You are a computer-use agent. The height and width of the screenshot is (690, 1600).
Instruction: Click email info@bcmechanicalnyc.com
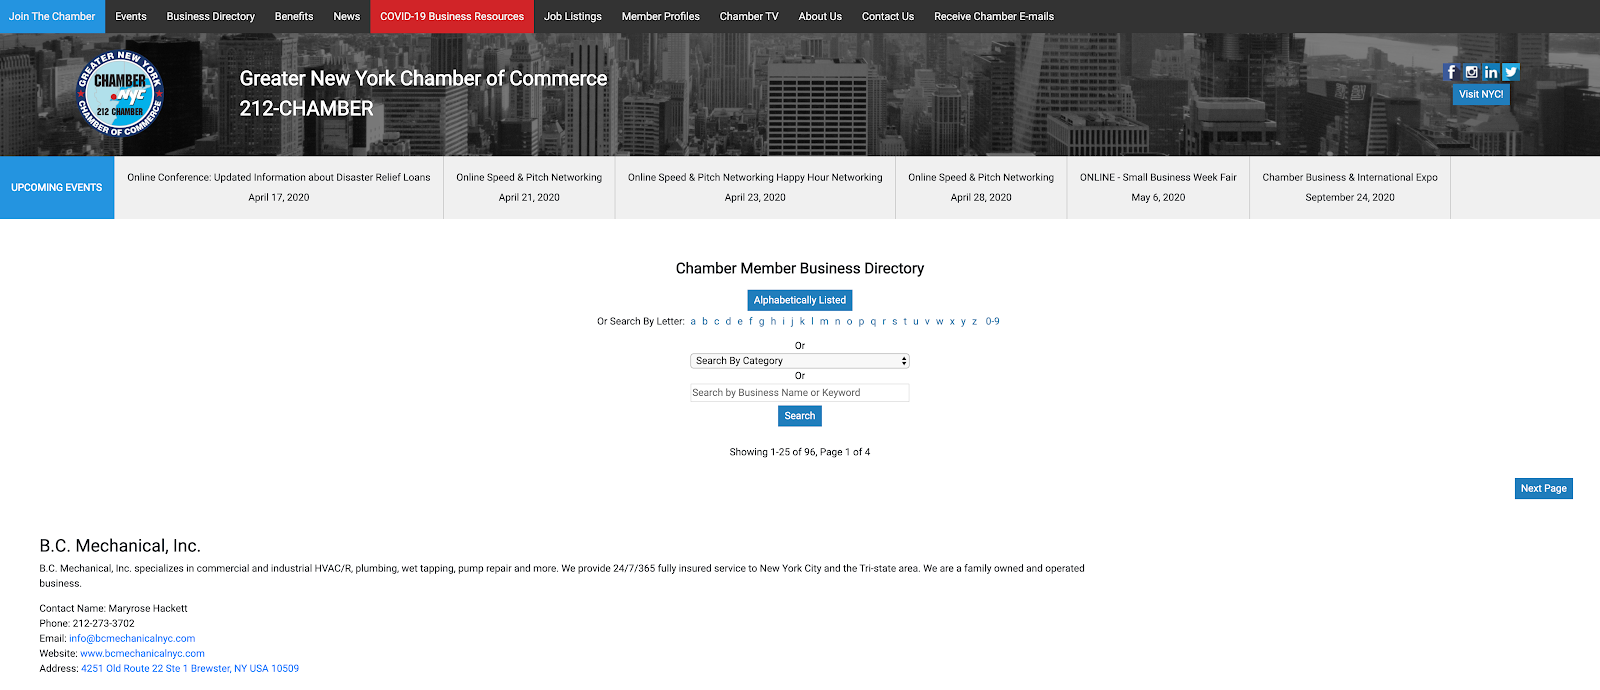132,638
